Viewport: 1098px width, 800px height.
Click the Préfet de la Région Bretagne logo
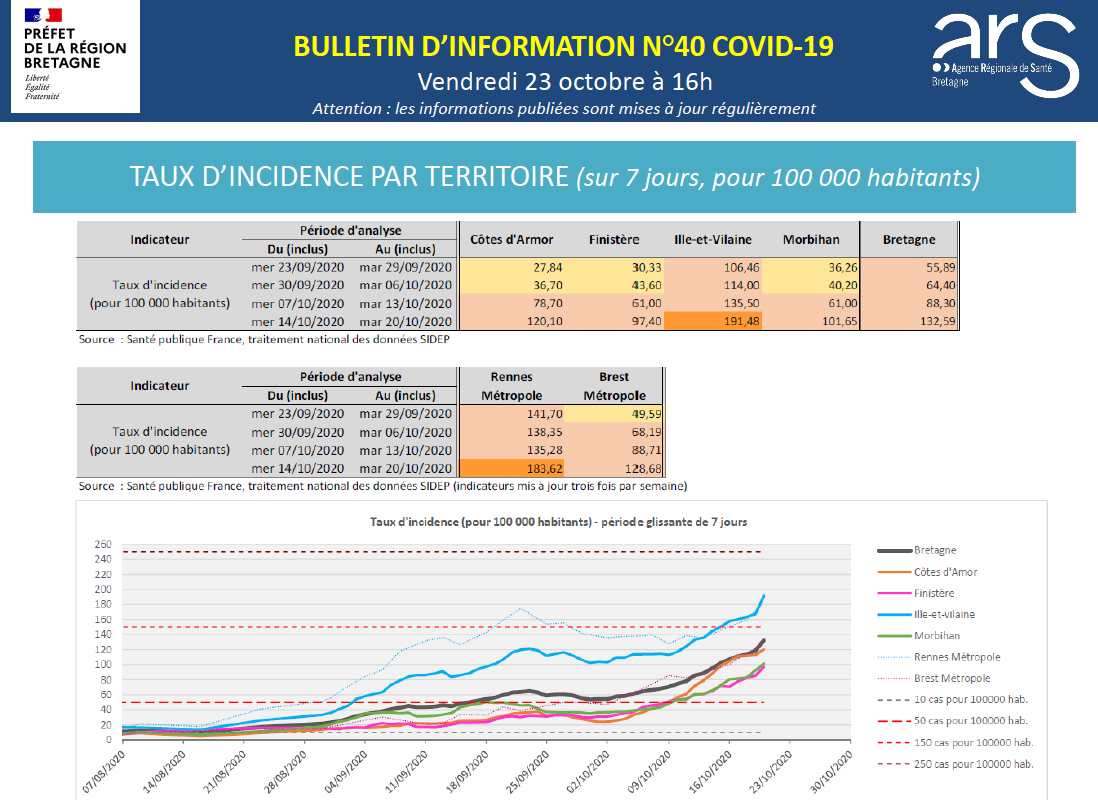pyautogui.click(x=75, y=56)
